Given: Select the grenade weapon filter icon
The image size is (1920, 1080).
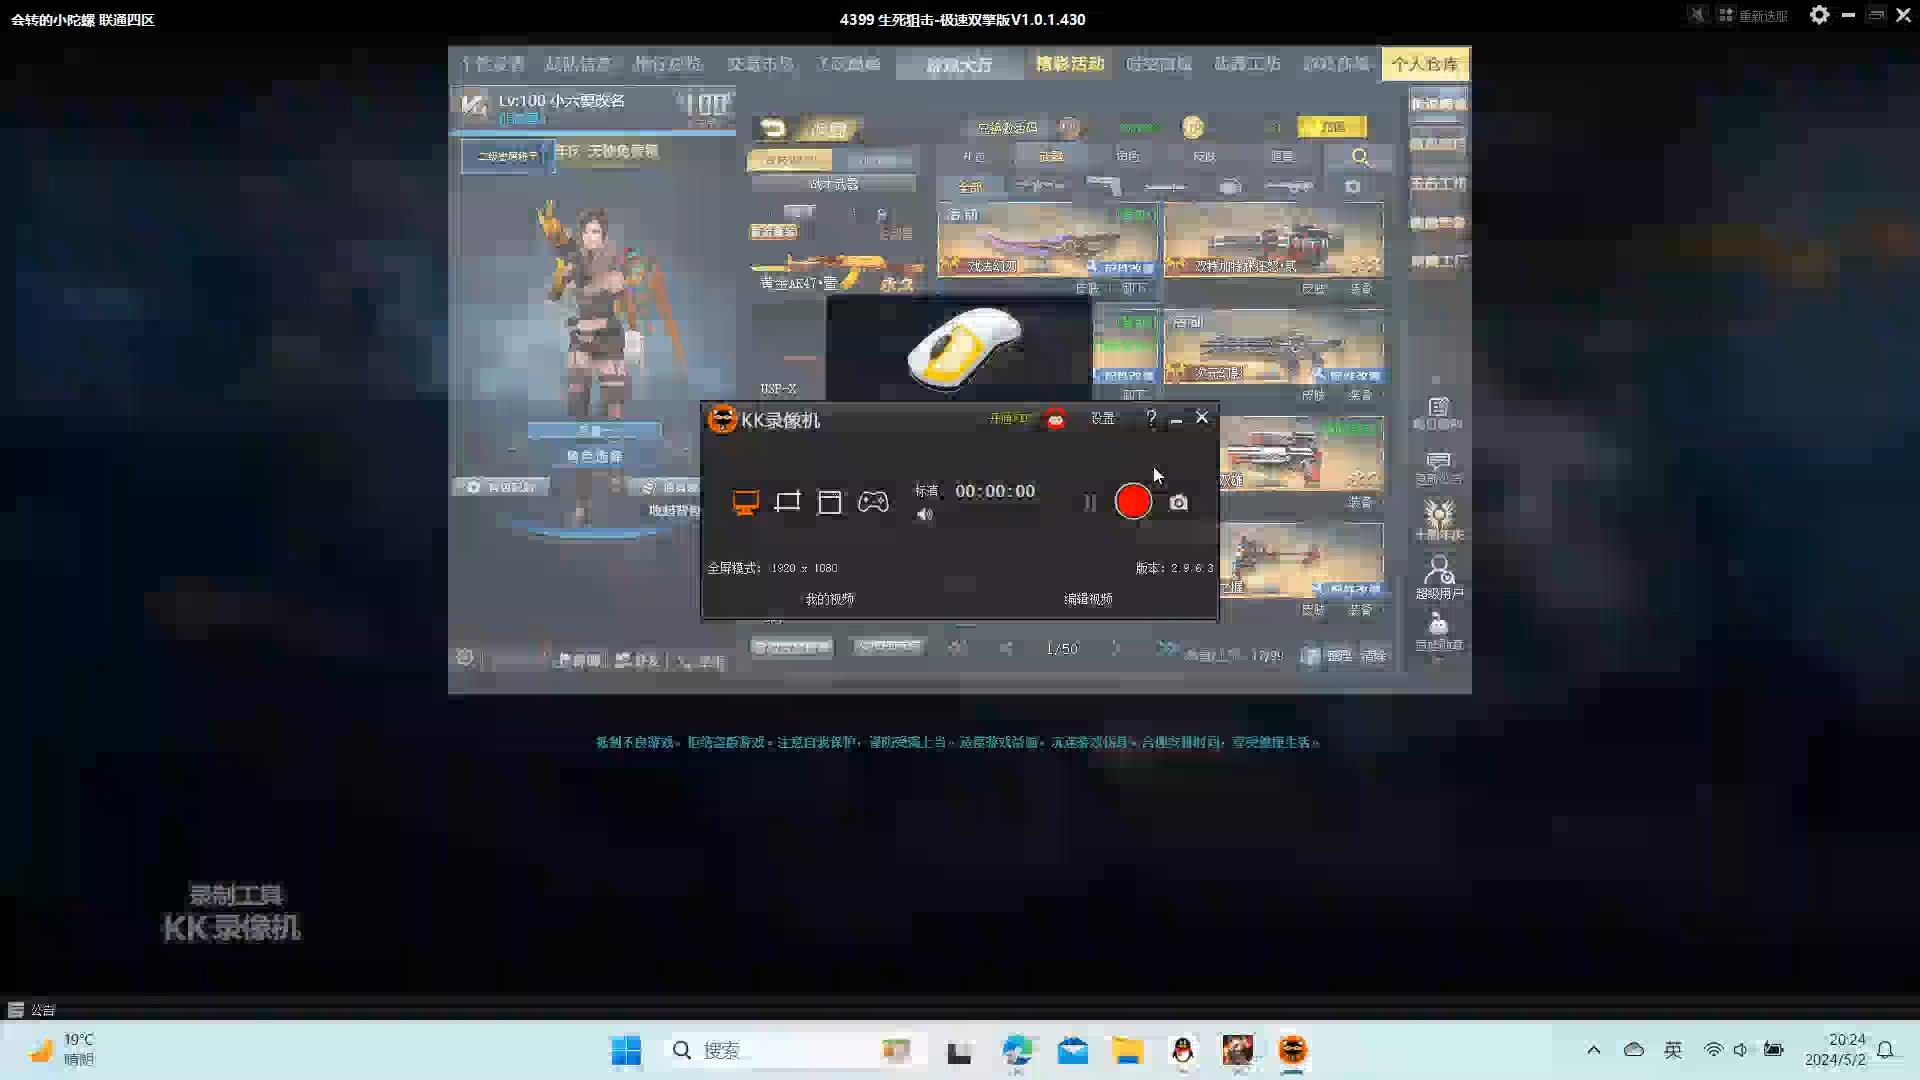Looking at the screenshot, I should coord(1230,186).
